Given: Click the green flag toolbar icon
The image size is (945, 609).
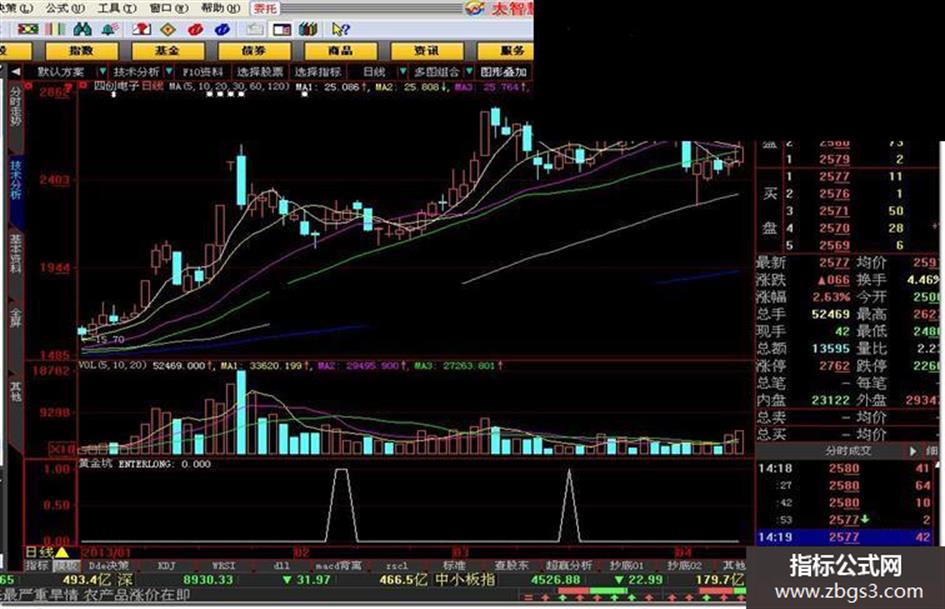Looking at the screenshot, I should [x=28, y=29].
